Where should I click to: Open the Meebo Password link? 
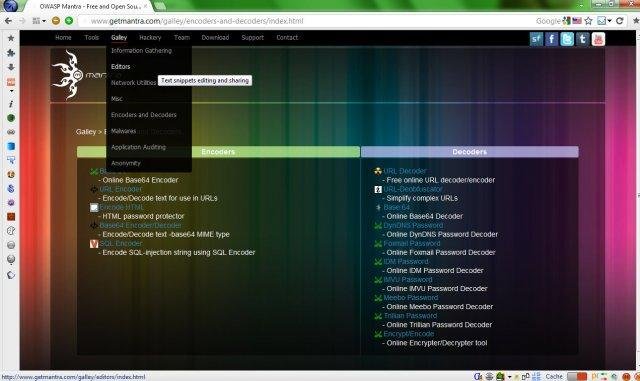pos(411,298)
